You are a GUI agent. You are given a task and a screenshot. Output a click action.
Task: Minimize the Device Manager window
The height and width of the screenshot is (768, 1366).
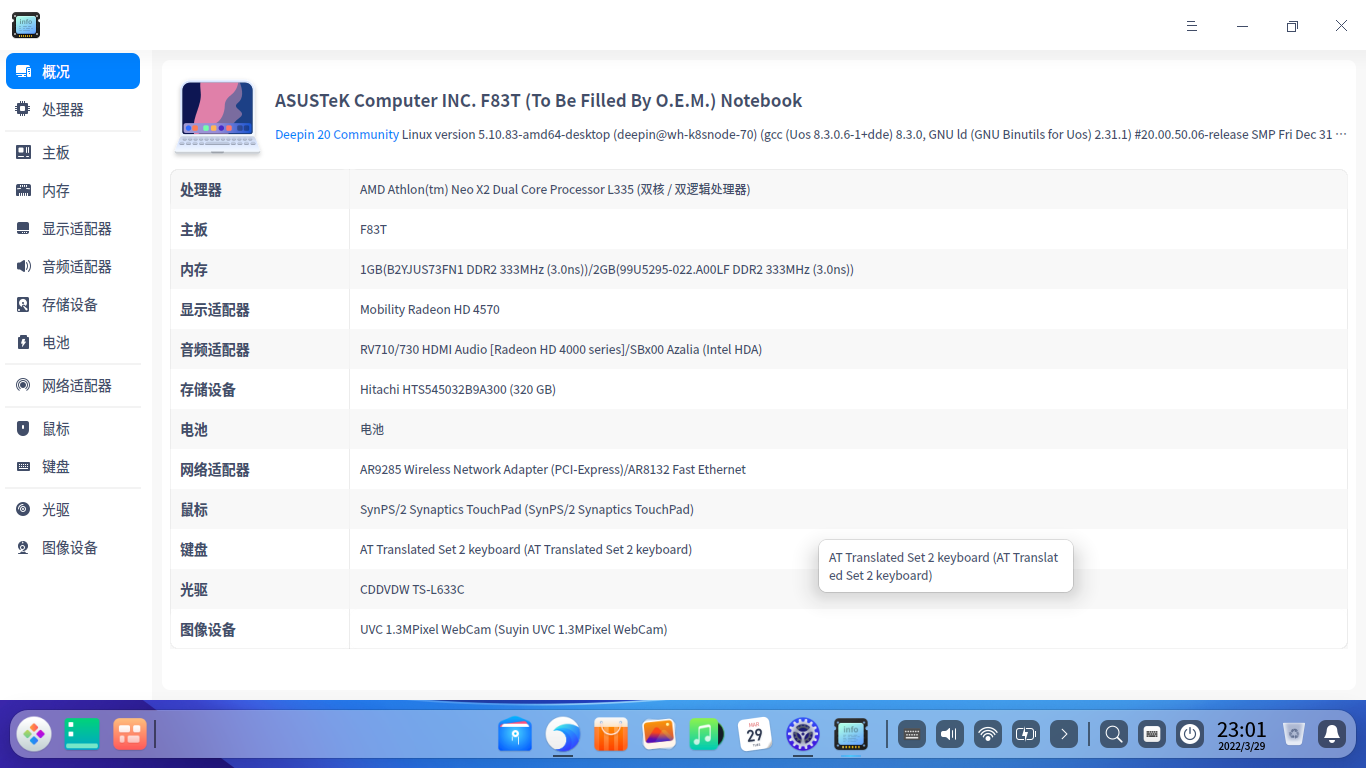point(1242,26)
